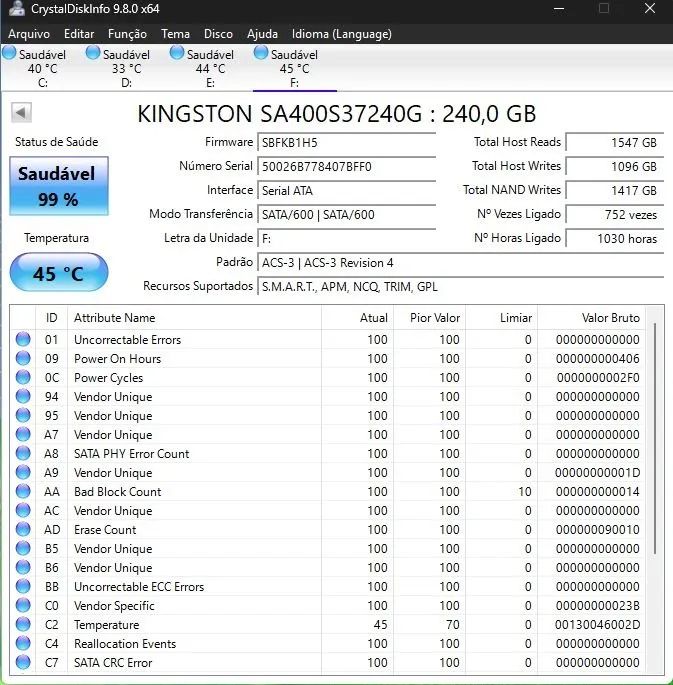
Task: Select the Power On Hours attribute name
Action: [117, 359]
